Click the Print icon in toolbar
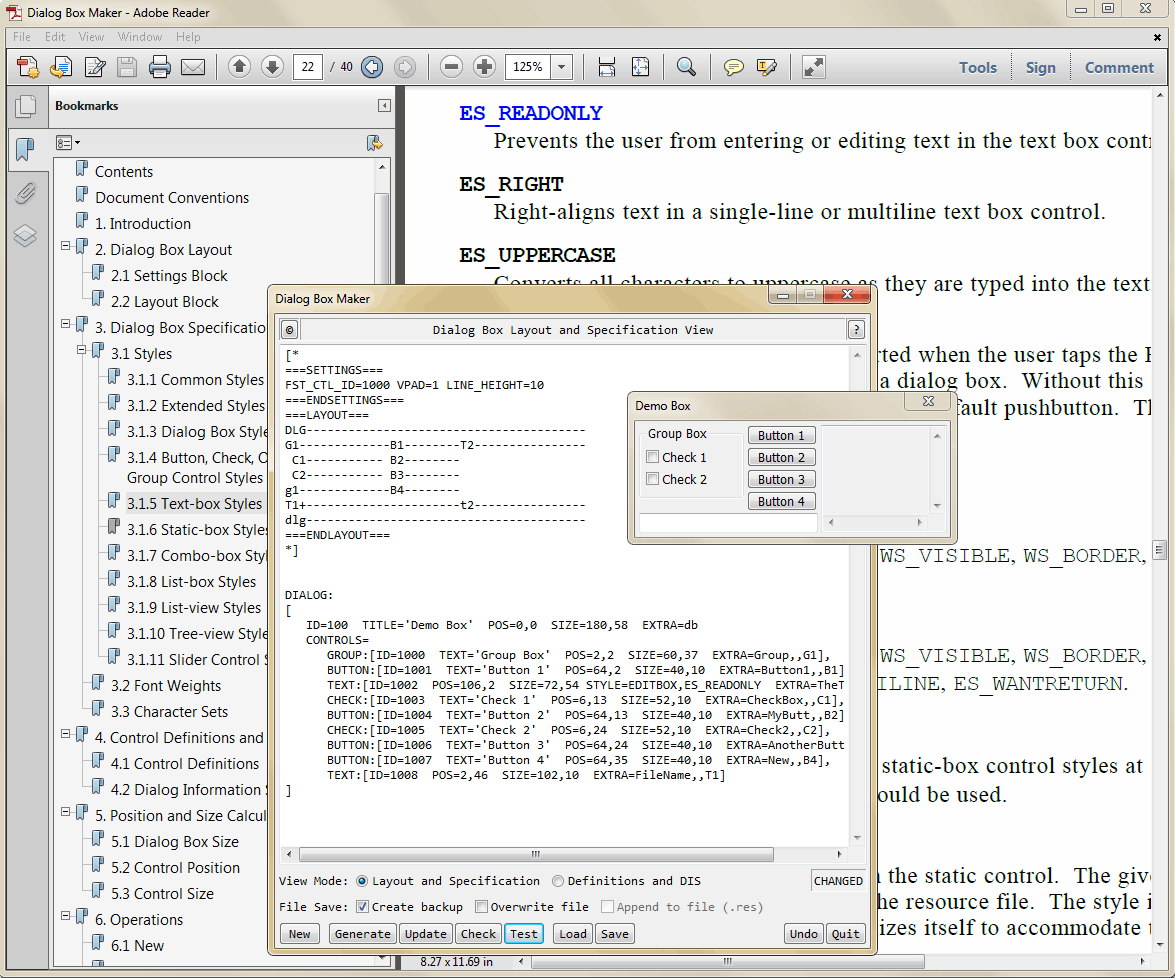The height and width of the screenshot is (978, 1175). [160, 67]
